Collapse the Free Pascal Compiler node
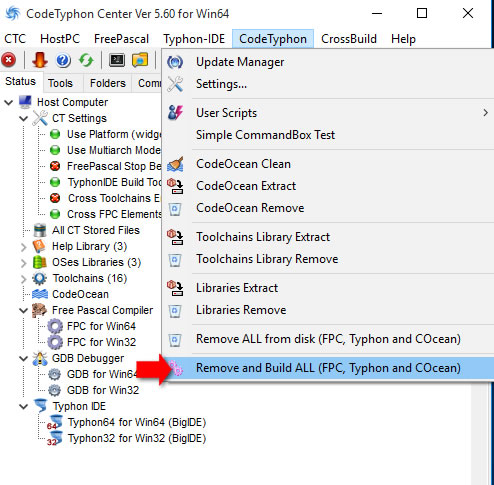This screenshot has width=494, height=485. [23, 311]
